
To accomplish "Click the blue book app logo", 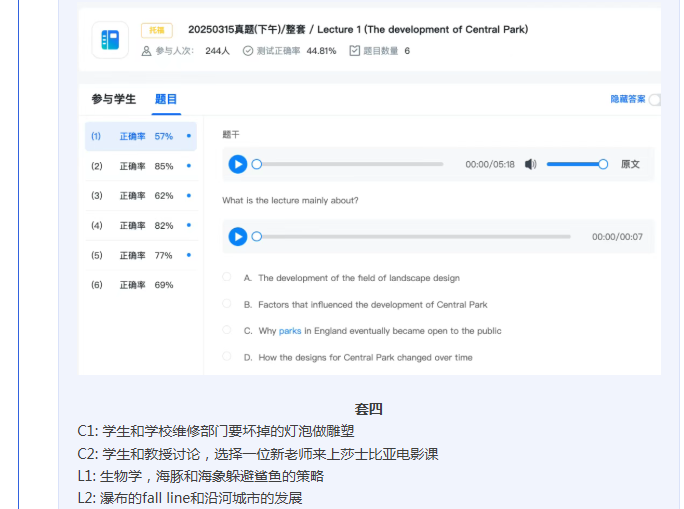I will [110, 40].
